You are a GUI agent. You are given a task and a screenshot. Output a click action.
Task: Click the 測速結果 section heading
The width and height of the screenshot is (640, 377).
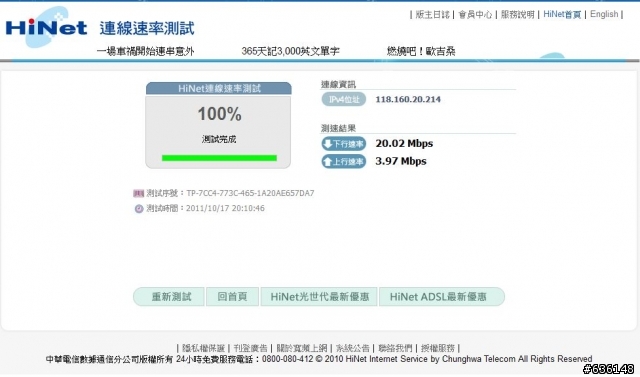pyautogui.click(x=338, y=128)
